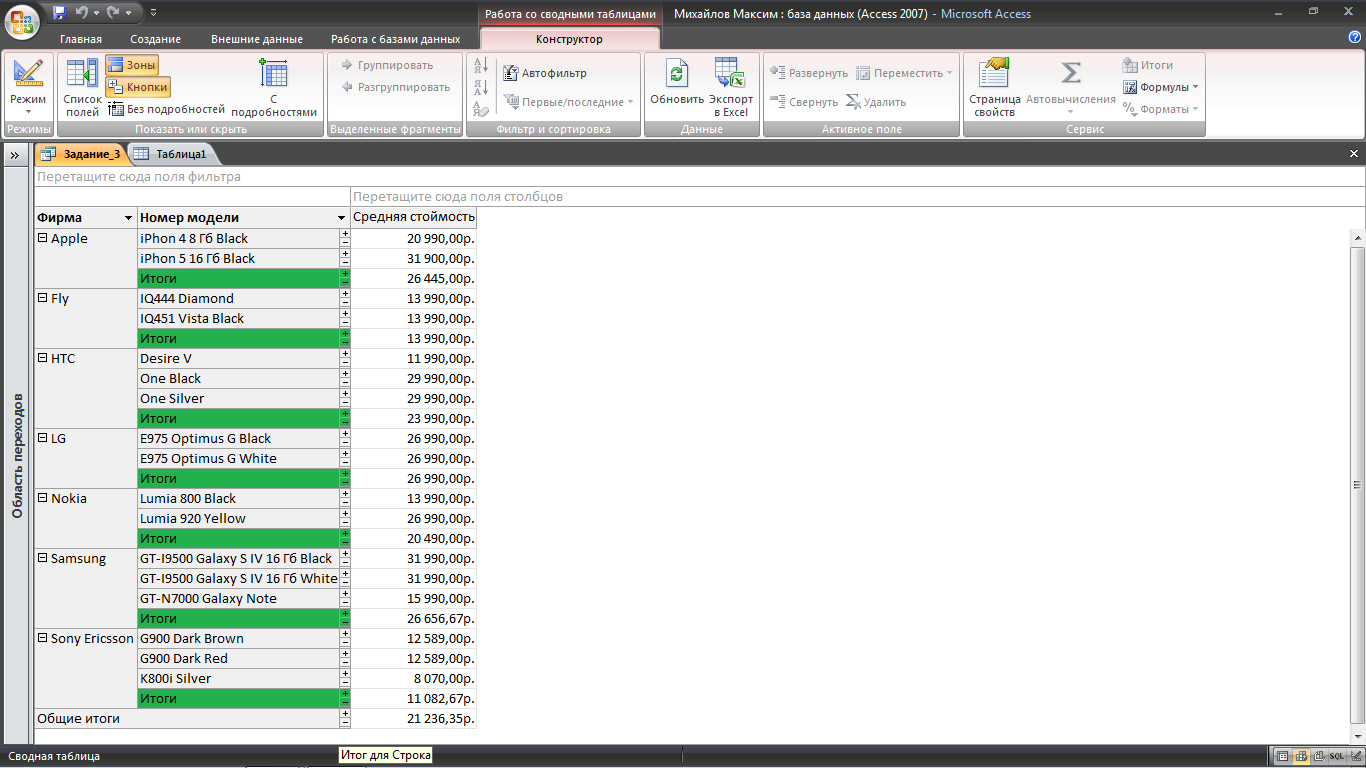Collapse the Sony Ericsson group
Image resolution: width=1366 pixels, height=768 pixels.
tap(42, 638)
